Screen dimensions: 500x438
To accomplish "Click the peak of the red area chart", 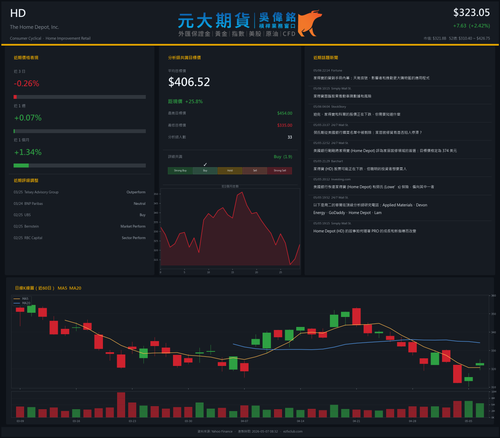I will [242, 193].
